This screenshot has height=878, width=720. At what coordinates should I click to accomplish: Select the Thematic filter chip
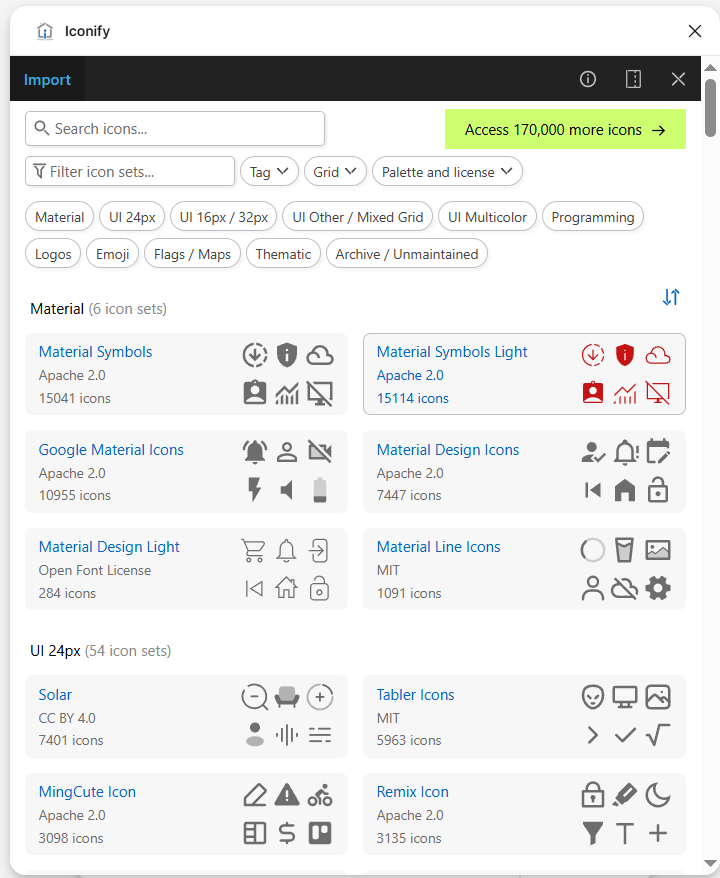coord(283,254)
